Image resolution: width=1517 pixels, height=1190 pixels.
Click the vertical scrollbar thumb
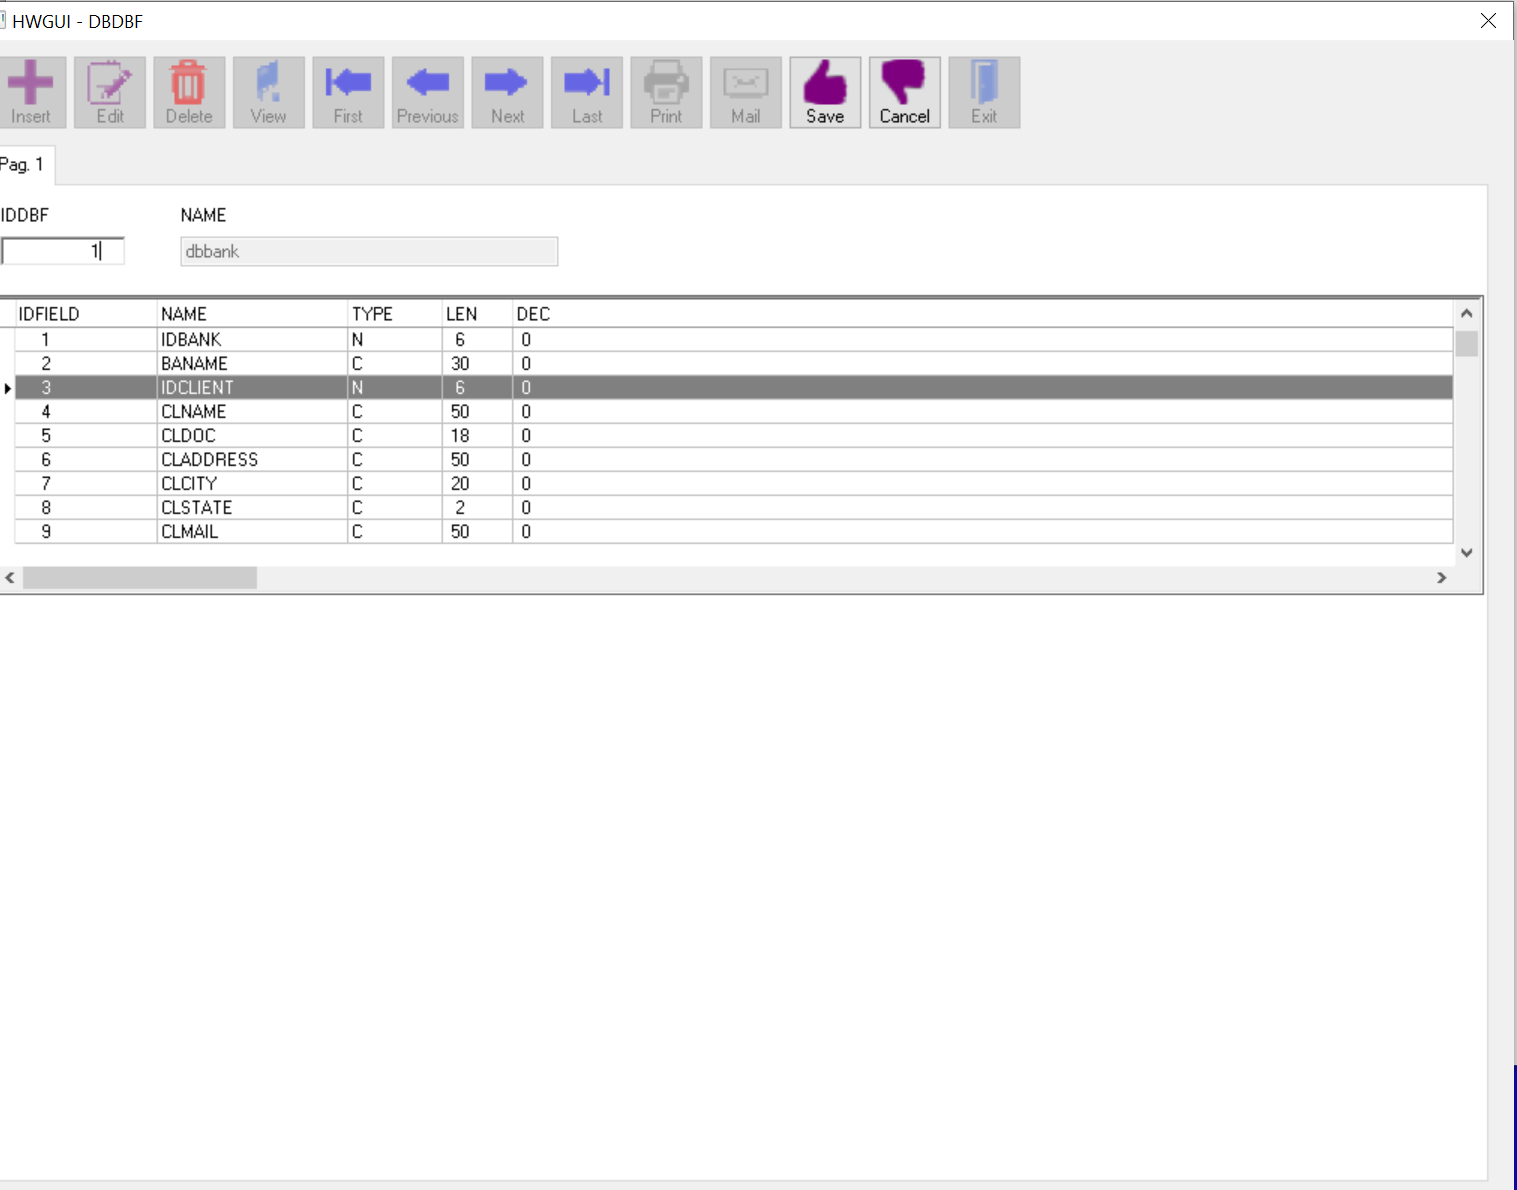click(1467, 343)
